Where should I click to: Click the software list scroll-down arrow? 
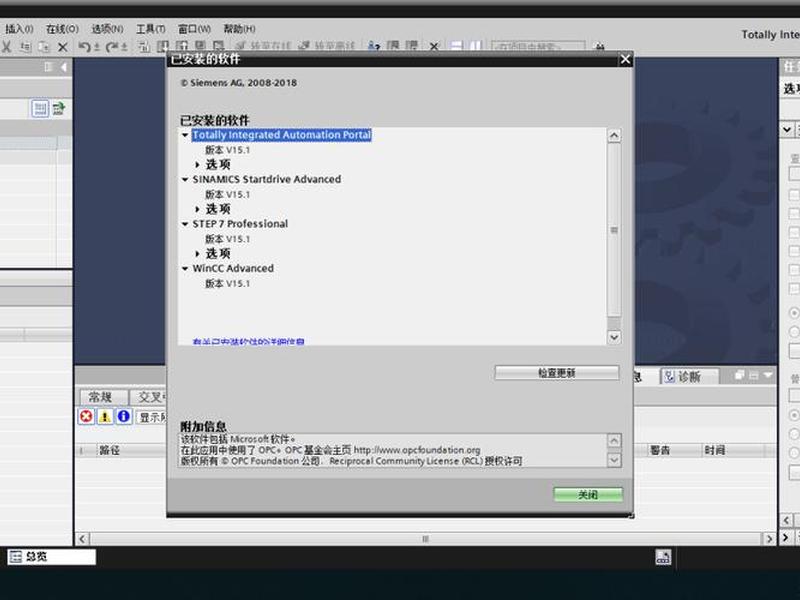point(614,337)
